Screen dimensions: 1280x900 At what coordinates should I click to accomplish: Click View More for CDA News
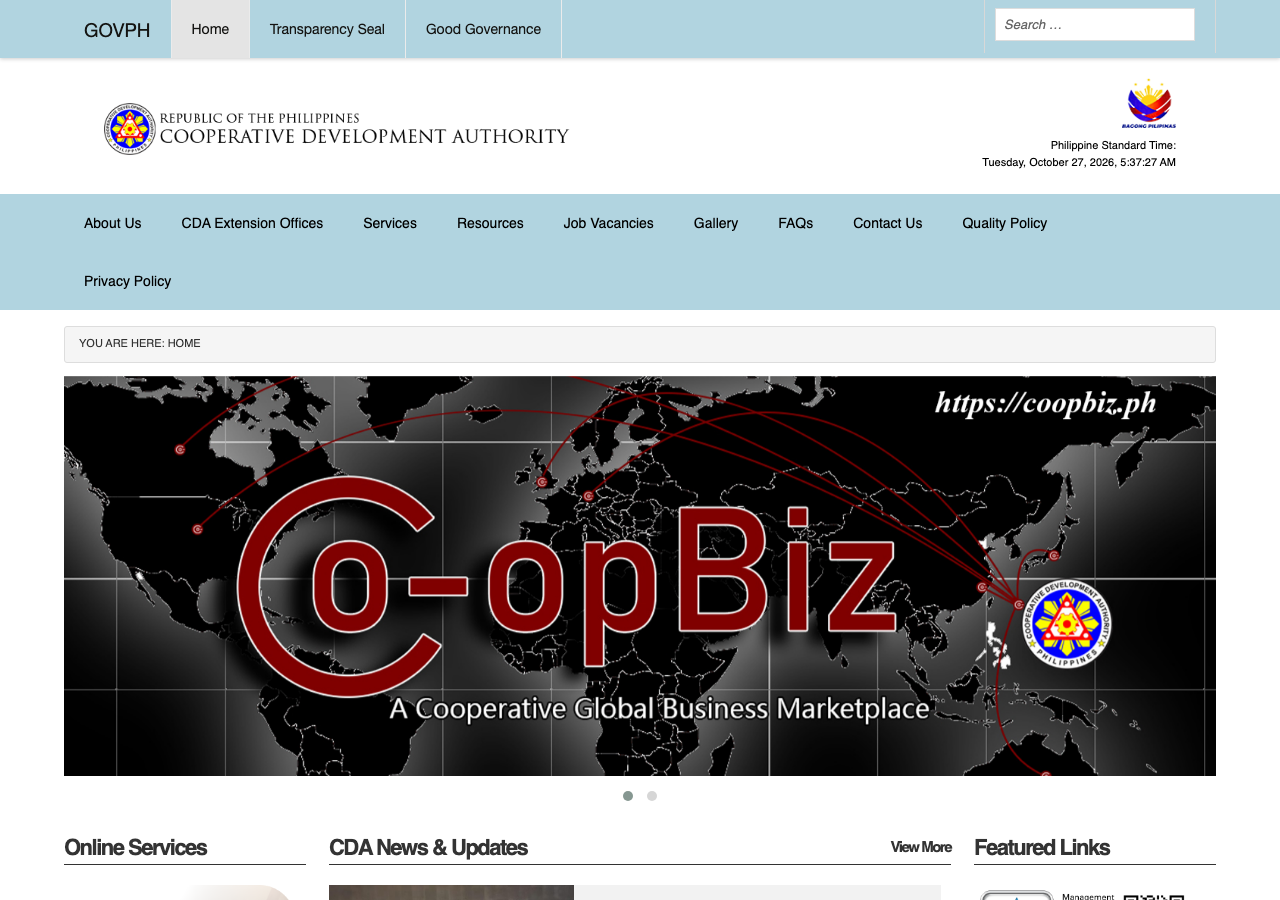[x=921, y=847]
